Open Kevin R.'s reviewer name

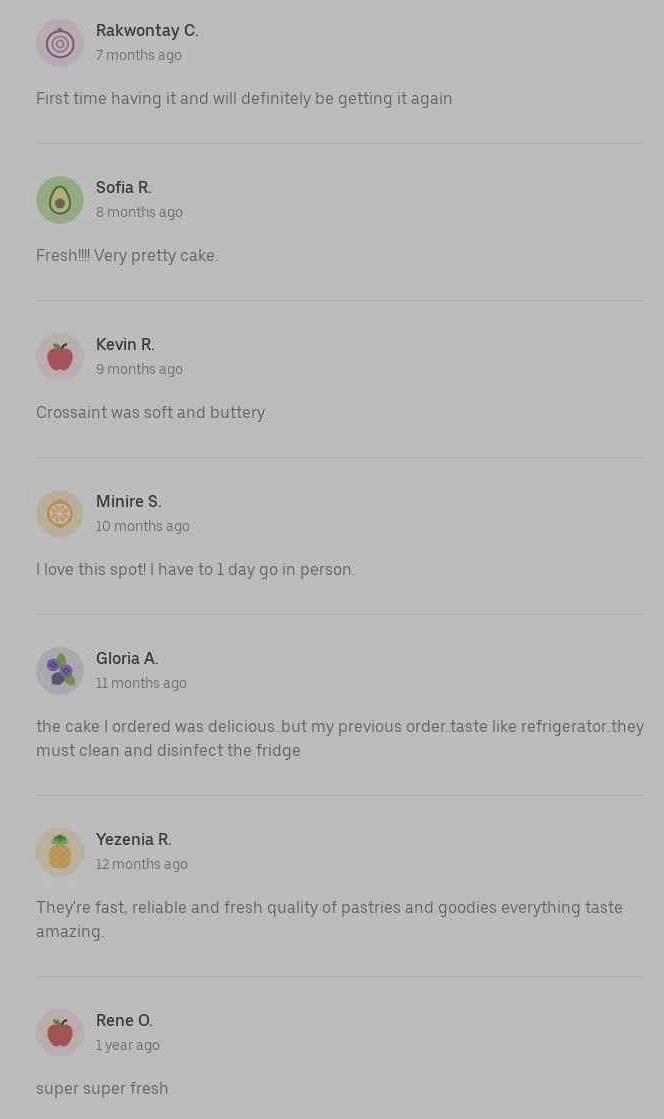click(125, 345)
